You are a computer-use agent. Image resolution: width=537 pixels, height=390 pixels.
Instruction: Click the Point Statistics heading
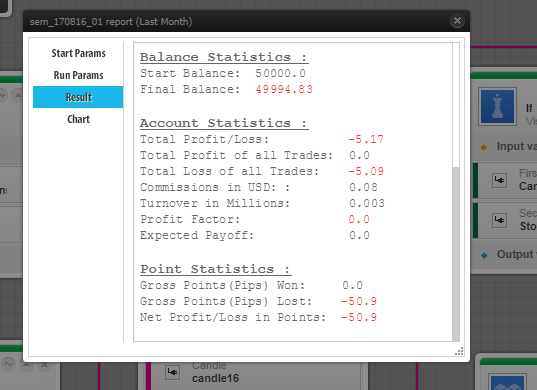click(215, 269)
